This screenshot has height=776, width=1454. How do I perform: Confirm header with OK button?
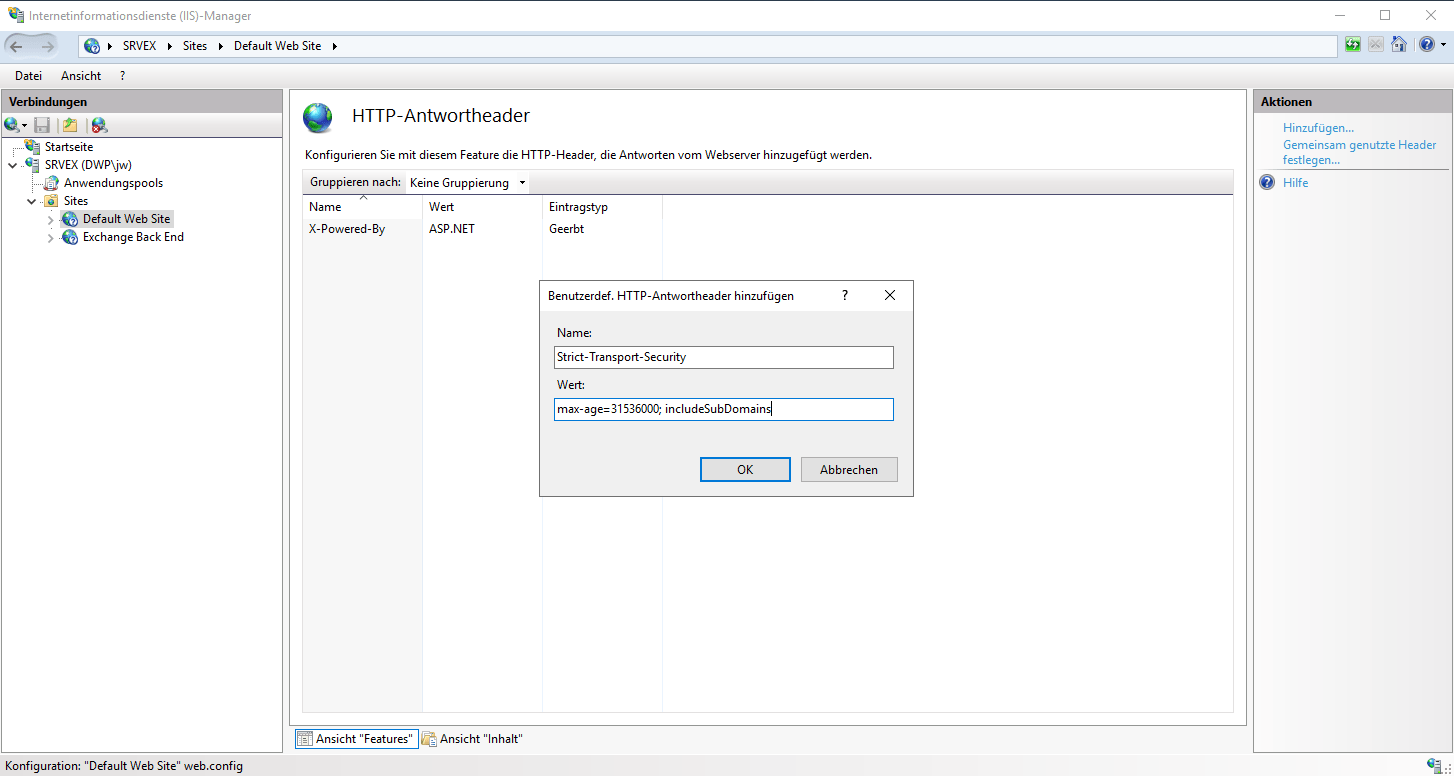[x=745, y=470]
